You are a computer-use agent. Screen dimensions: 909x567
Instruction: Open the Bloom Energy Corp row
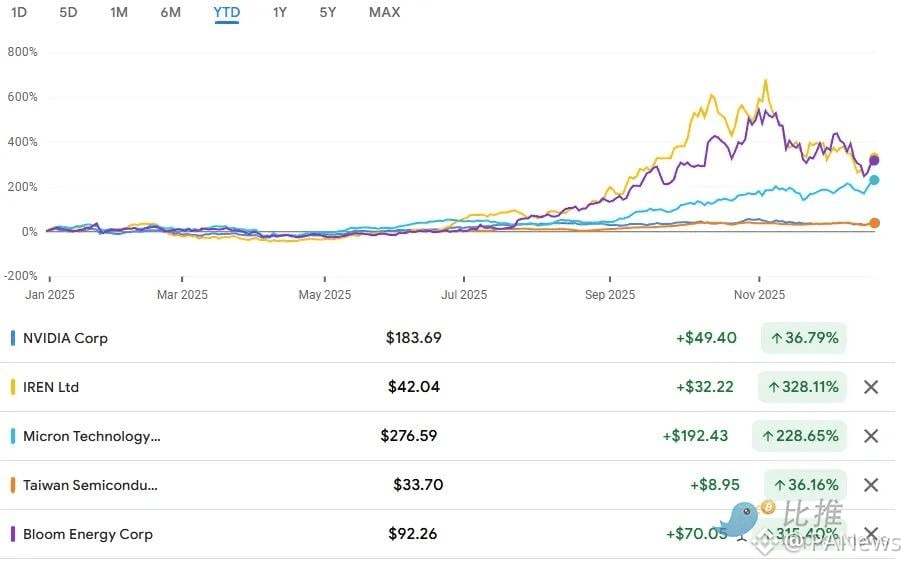[448, 534]
